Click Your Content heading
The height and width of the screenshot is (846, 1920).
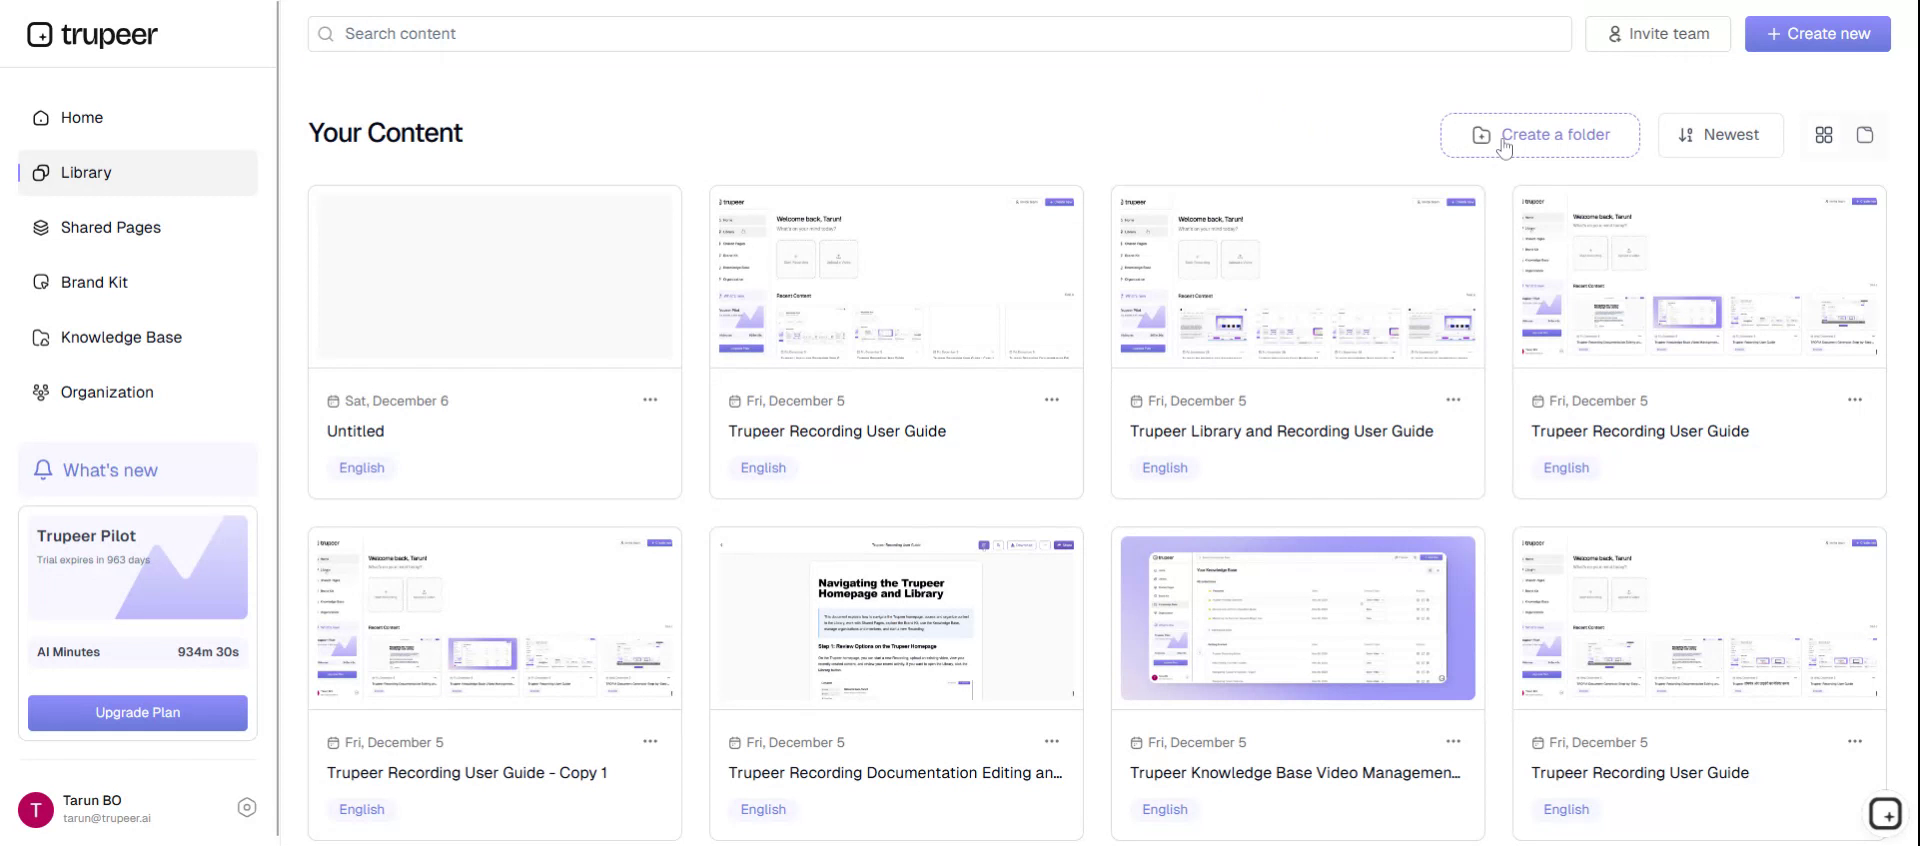point(385,133)
